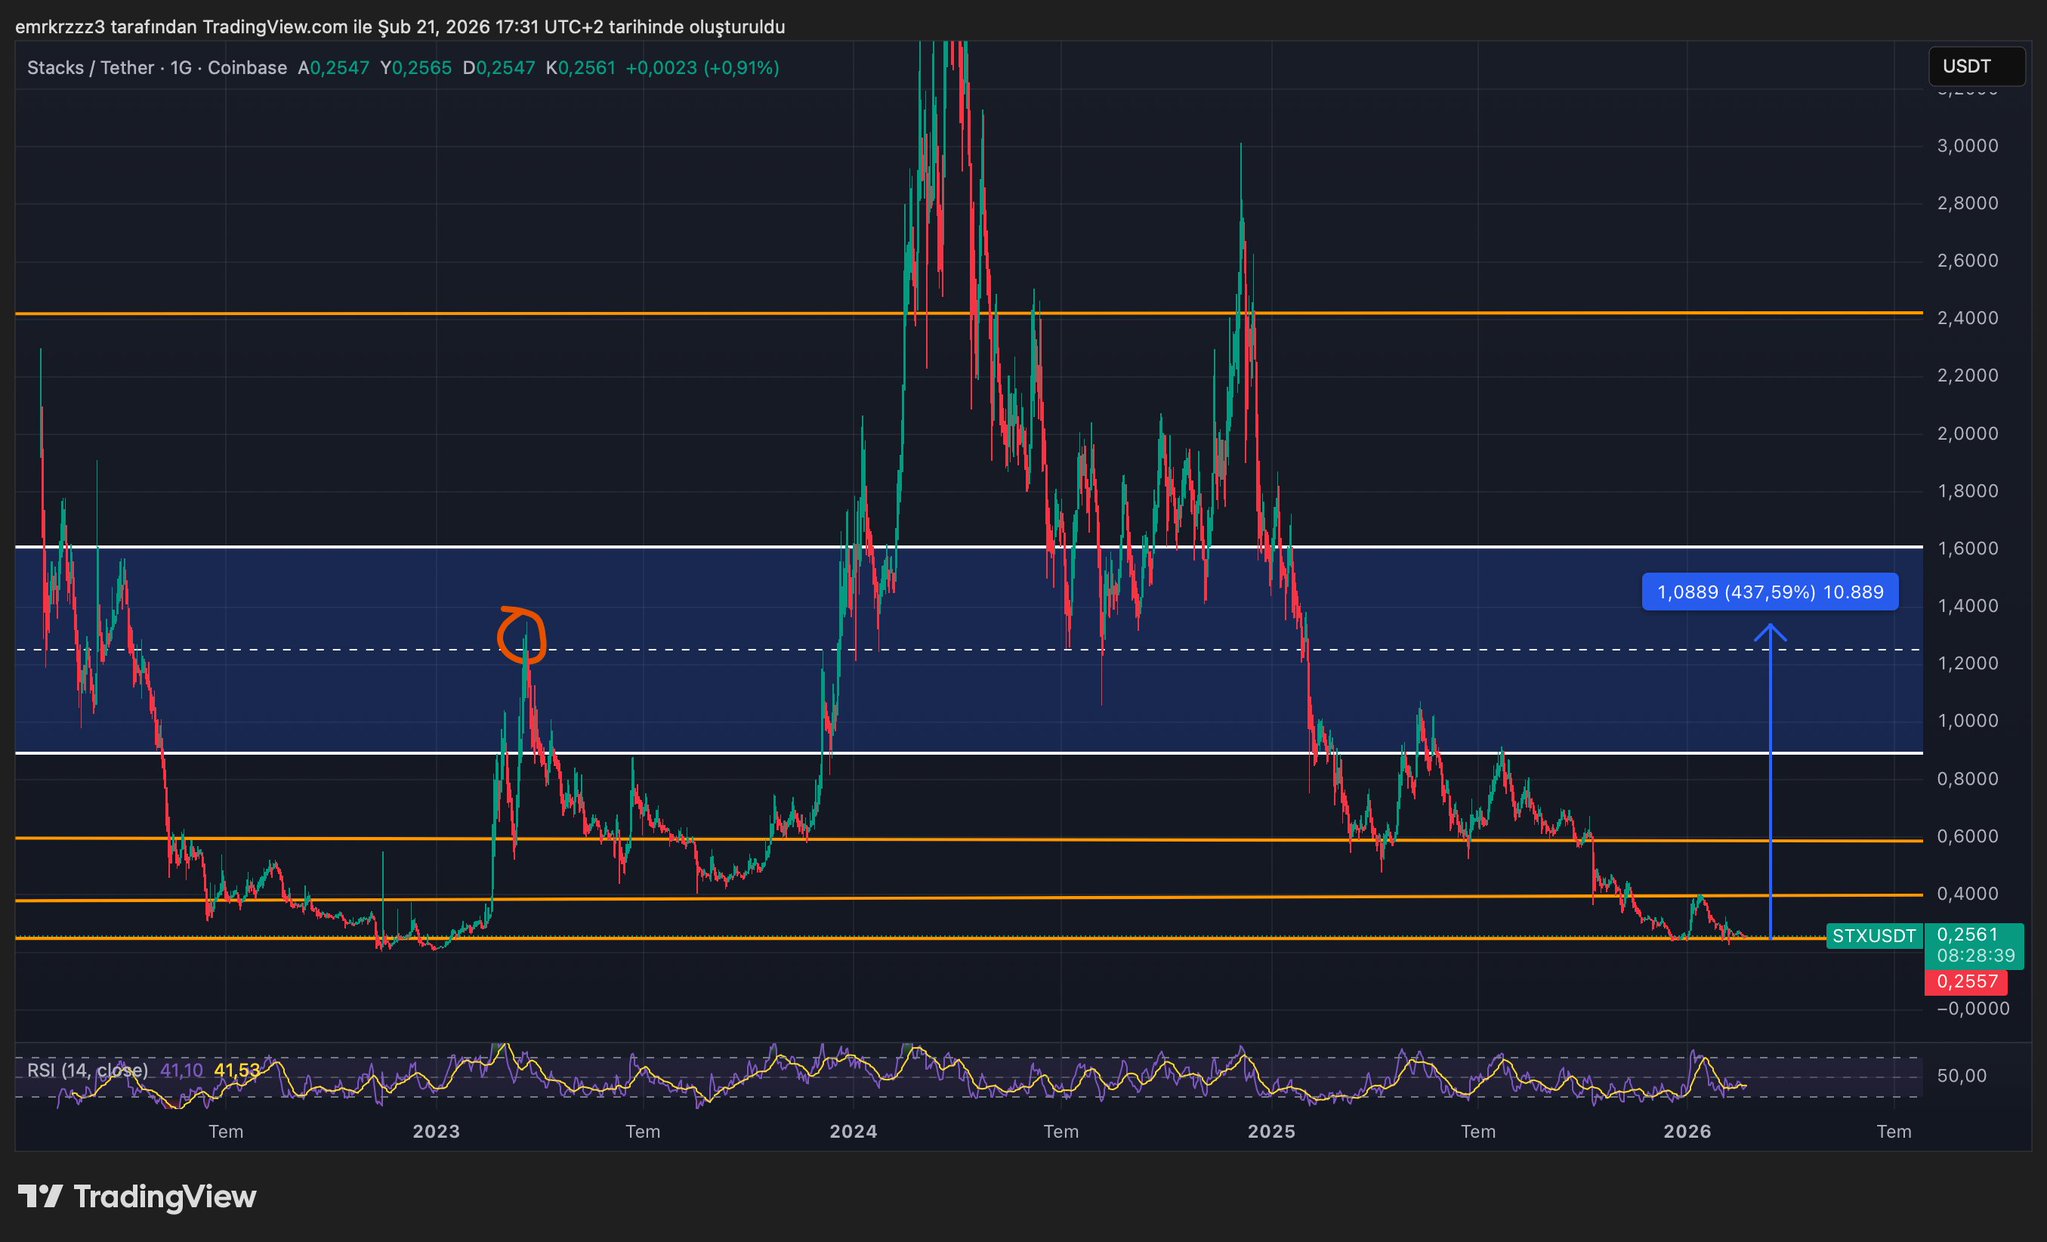Select the 2025 label on time axis
The image size is (2047, 1242).
tap(1271, 1132)
